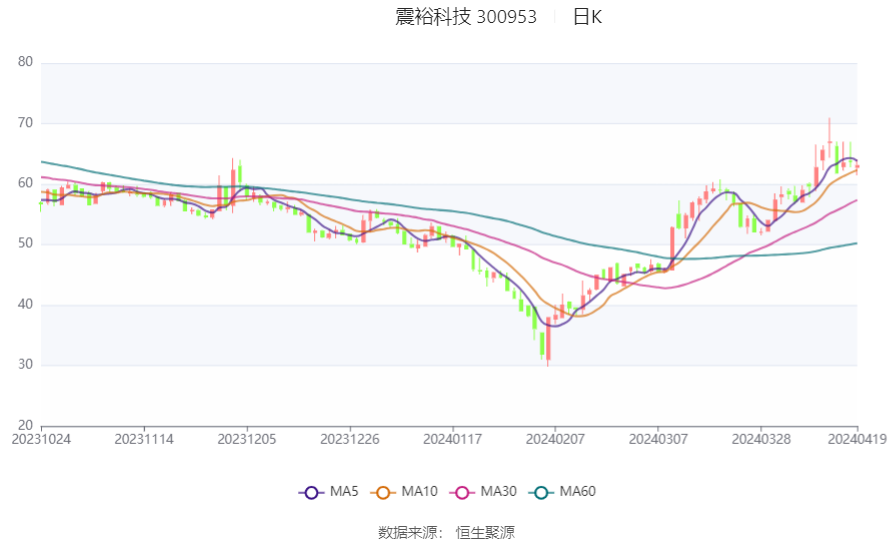Click the 日K label in title

(x=587, y=17)
